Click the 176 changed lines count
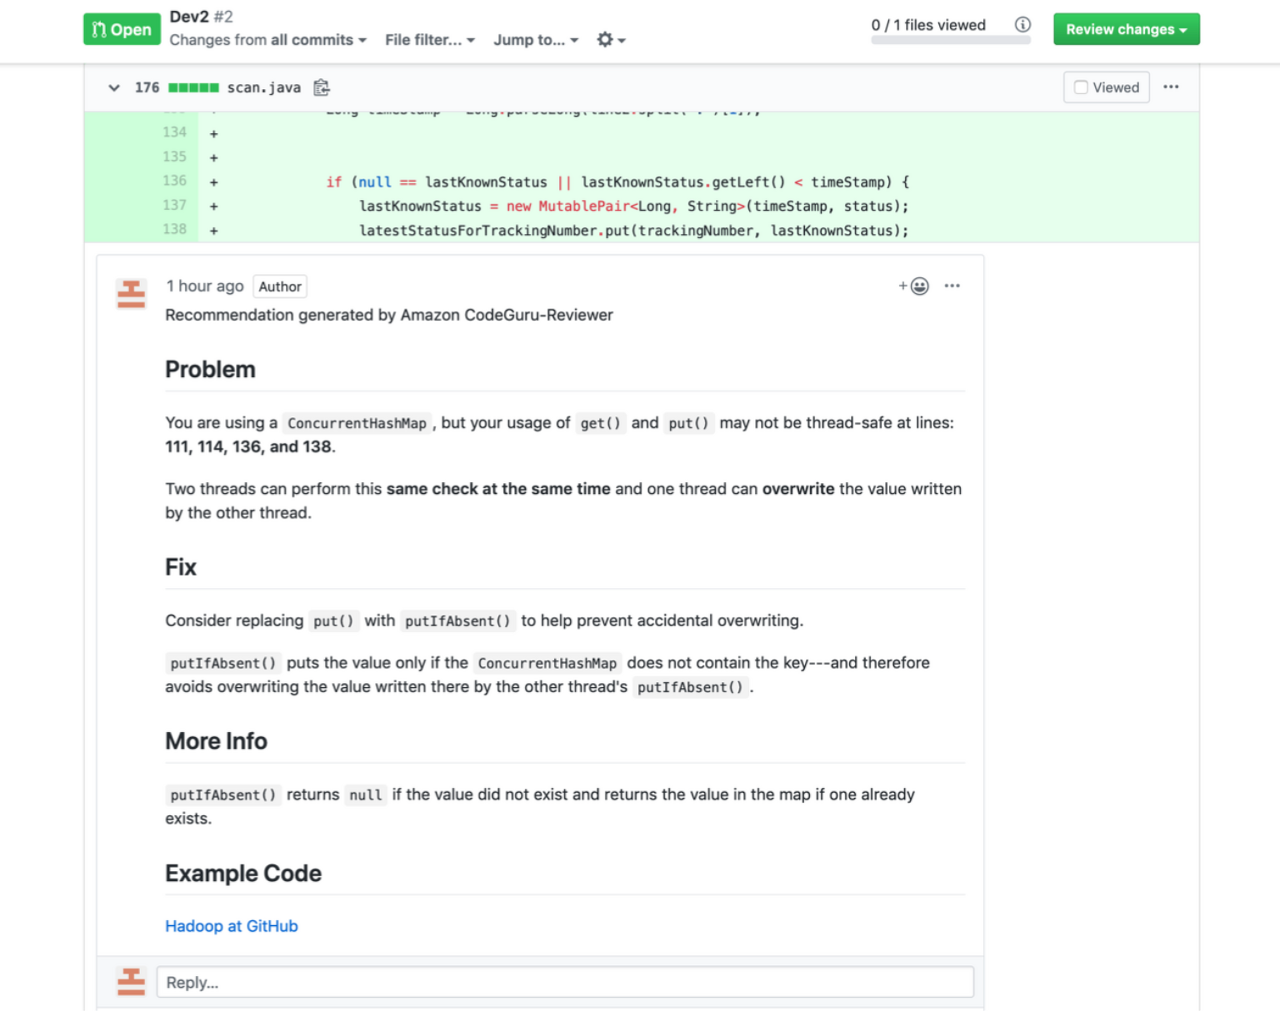The image size is (1280, 1011). (x=147, y=88)
